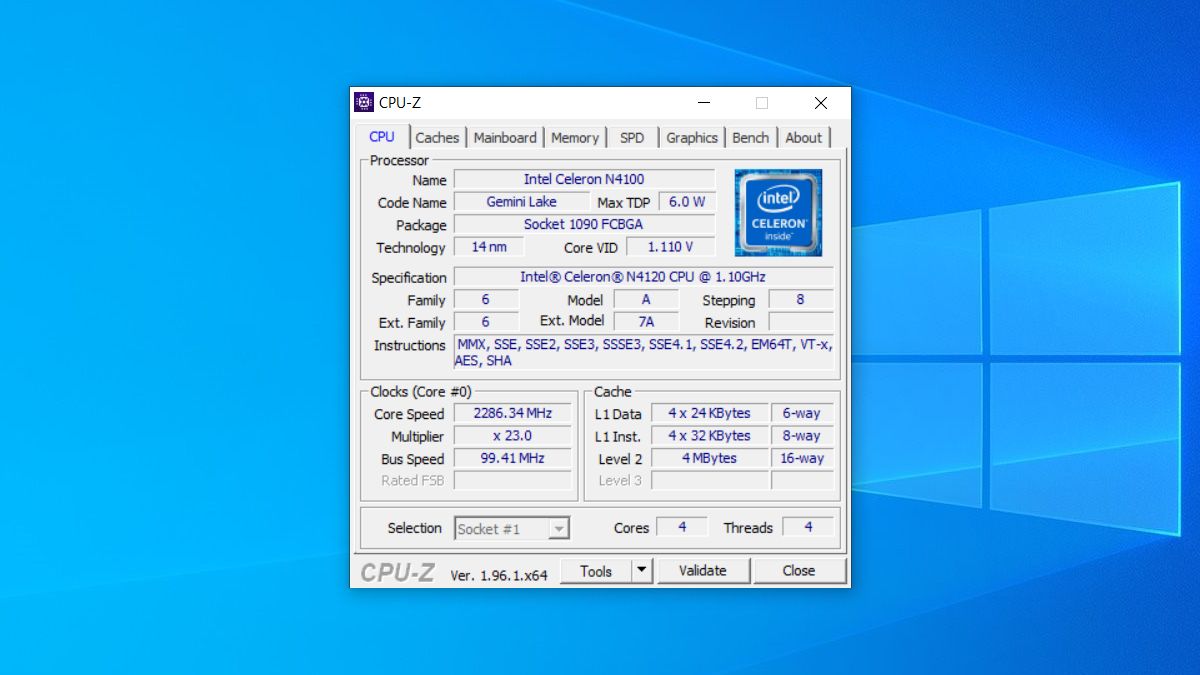1200x675 pixels.
Task: Show the Graphics tab
Action: tap(692, 138)
